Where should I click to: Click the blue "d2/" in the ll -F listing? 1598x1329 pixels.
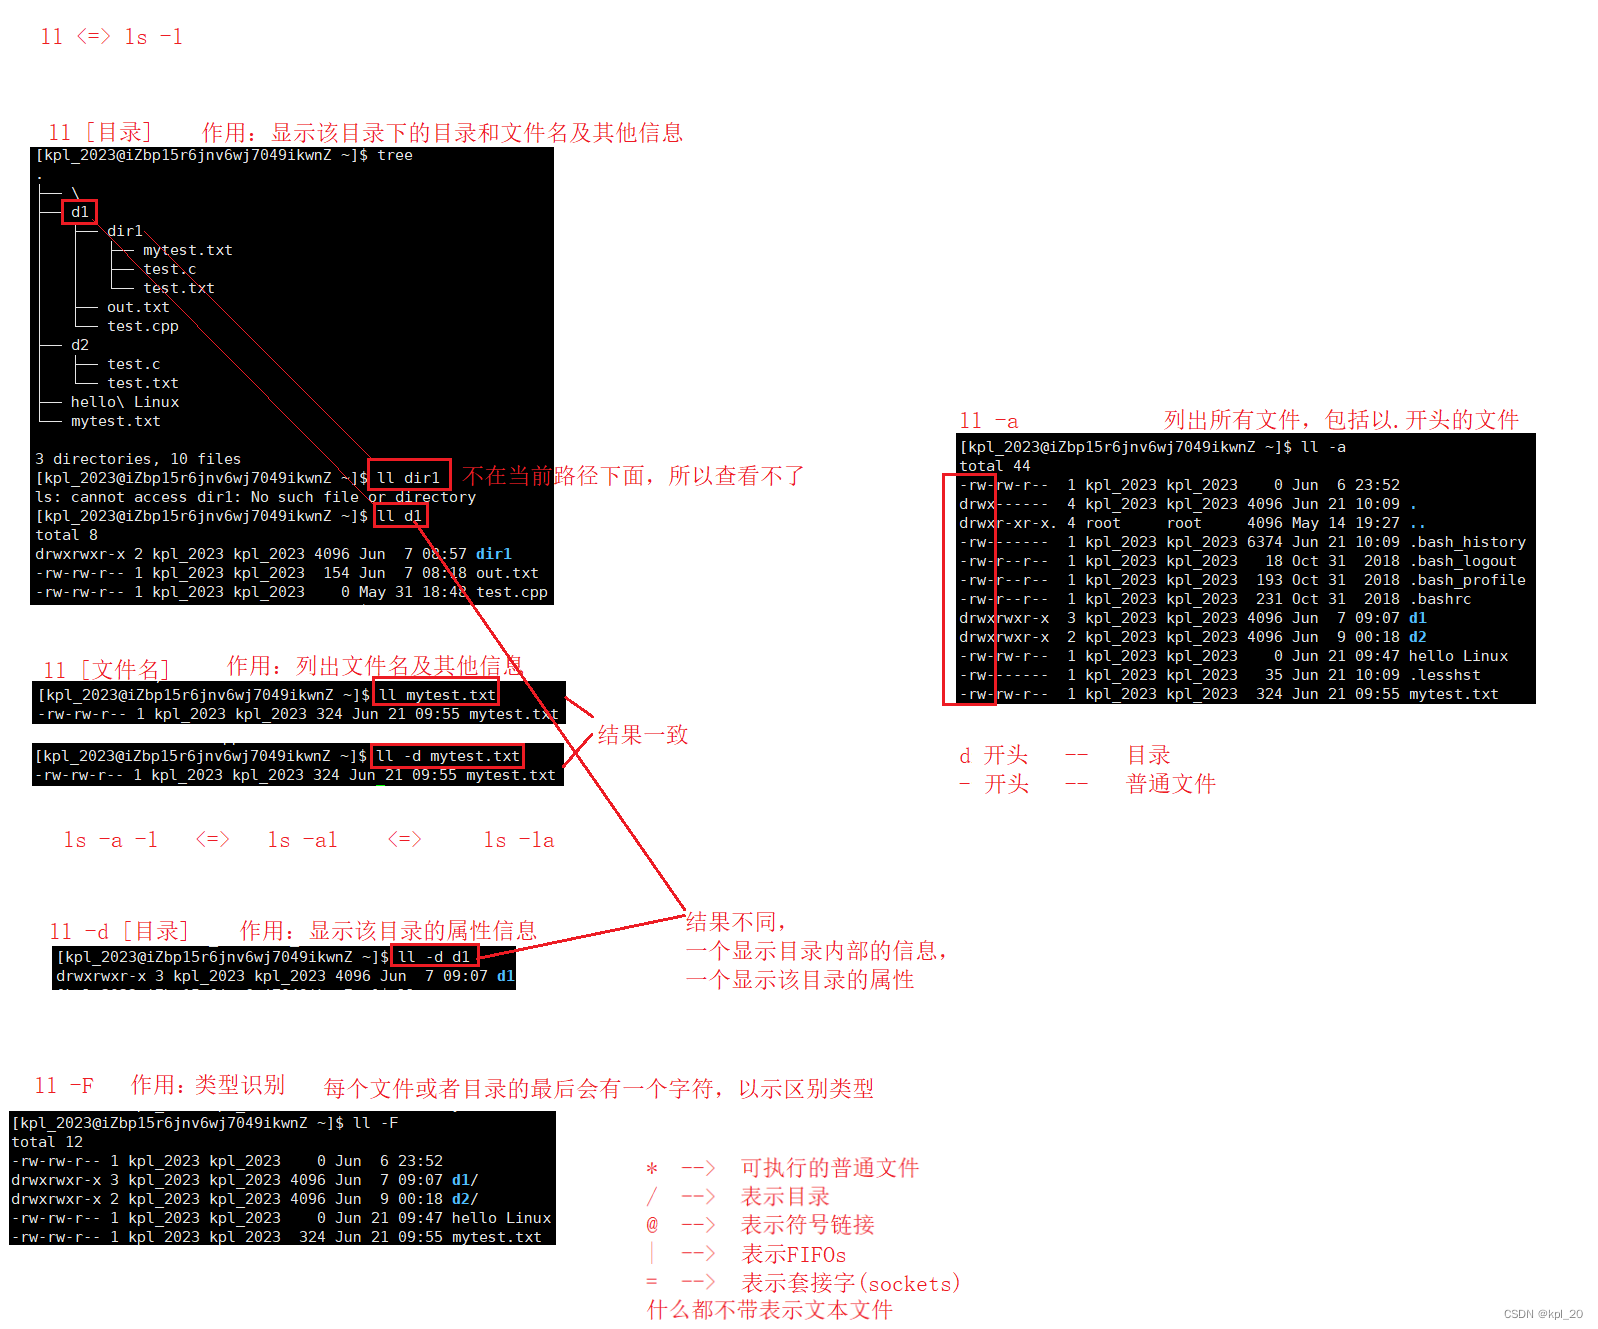pyautogui.click(x=465, y=1199)
